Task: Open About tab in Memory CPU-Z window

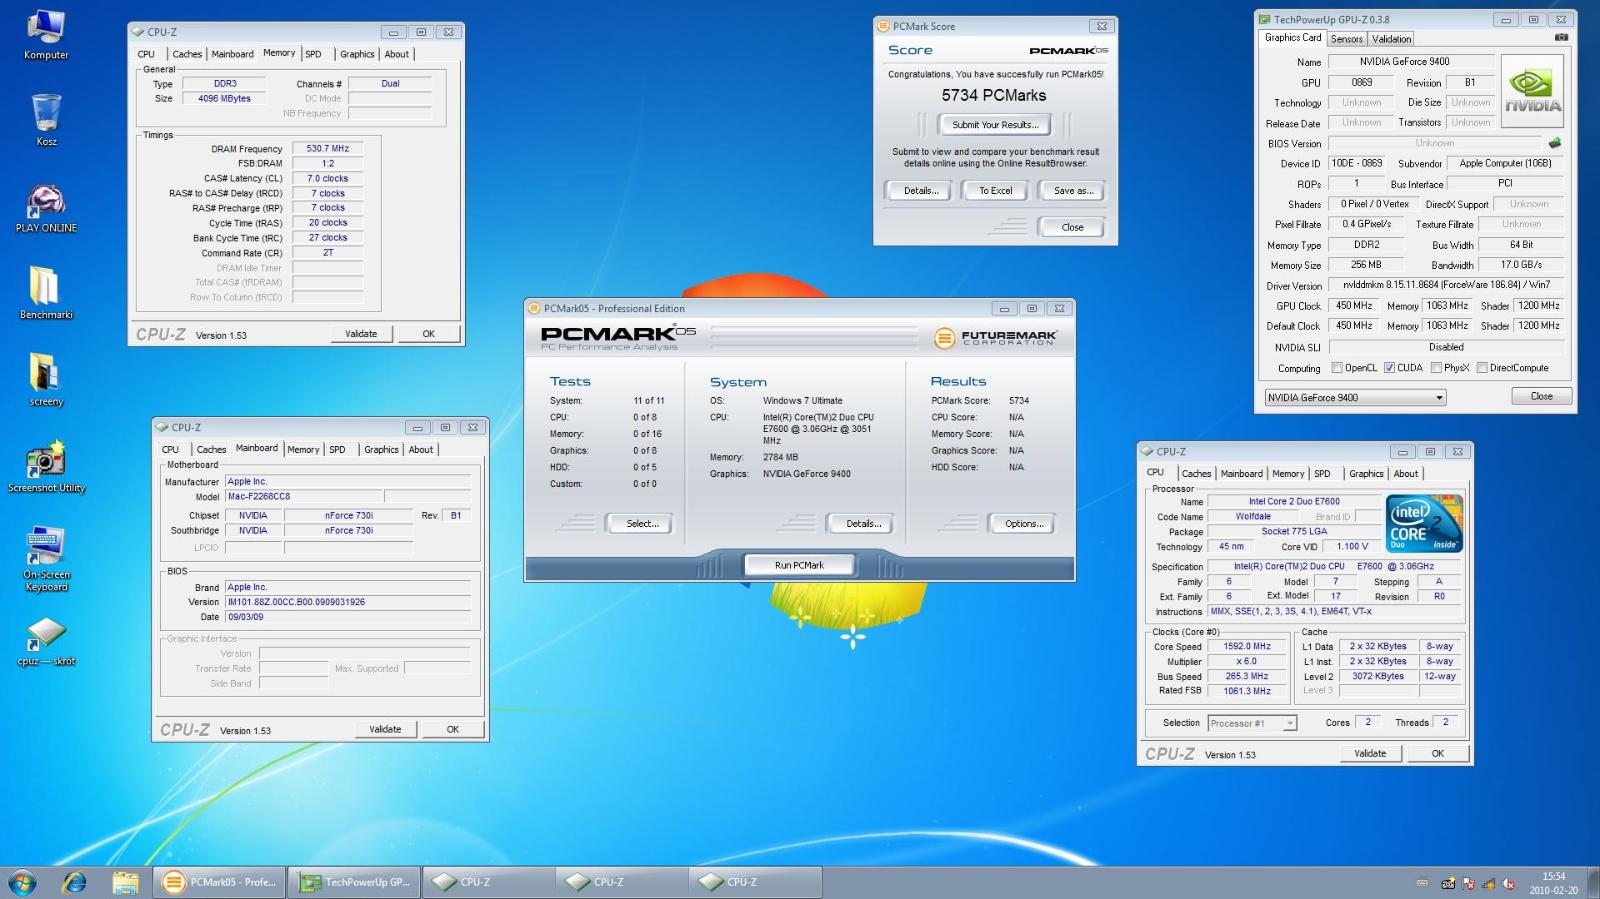Action: 396,54
